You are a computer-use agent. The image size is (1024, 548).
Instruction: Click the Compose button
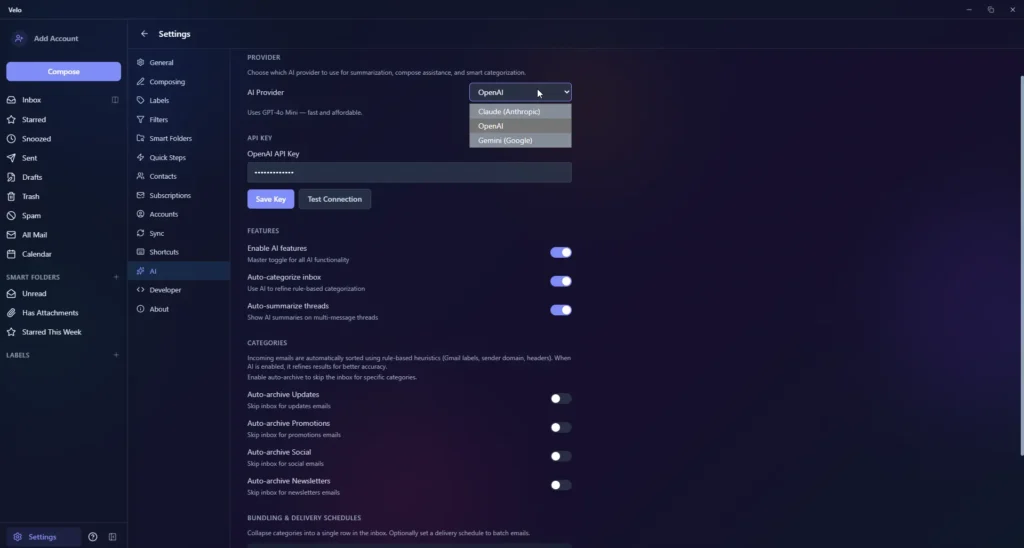coord(63,72)
